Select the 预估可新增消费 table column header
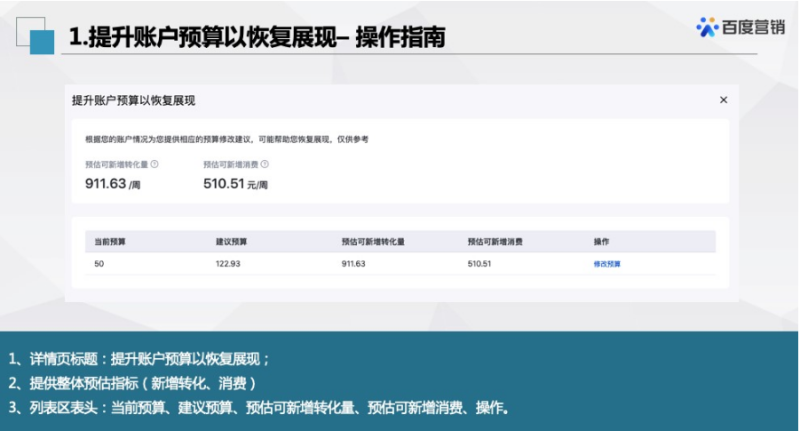This screenshot has width=800, height=431. (x=495, y=242)
